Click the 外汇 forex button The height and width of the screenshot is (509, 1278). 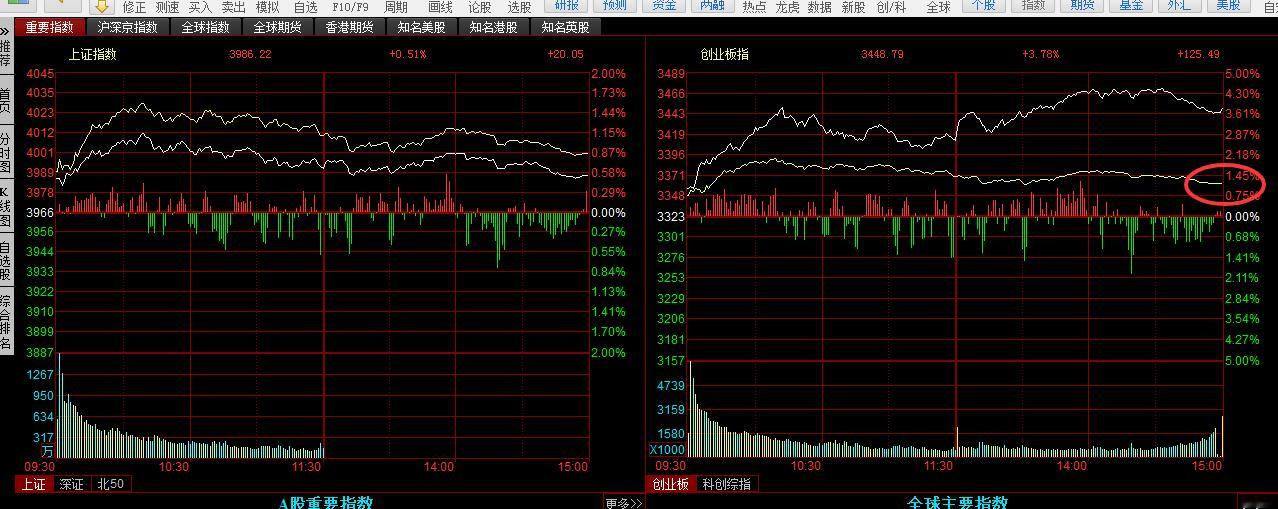[x=1179, y=5]
